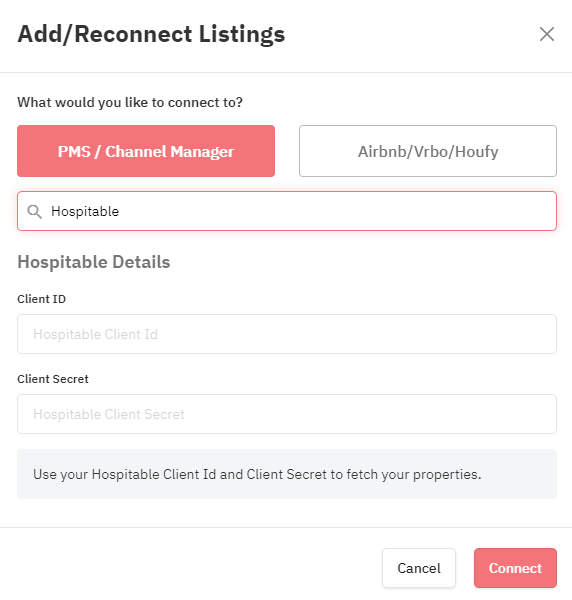Select PMS / Channel Manager option
This screenshot has height=600, width=572.
point(146,151)
